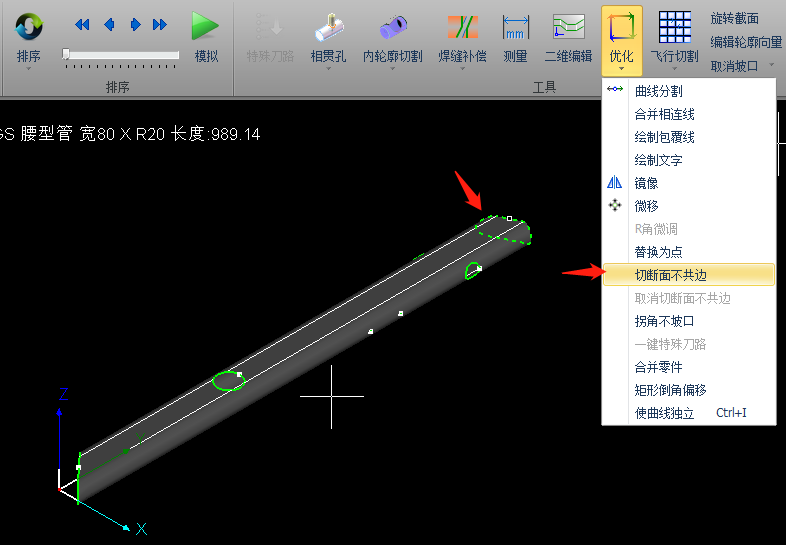Screen dimensions: 786x545
Task: Select 镜像 mirror in the menu
Action: point(646,183)
